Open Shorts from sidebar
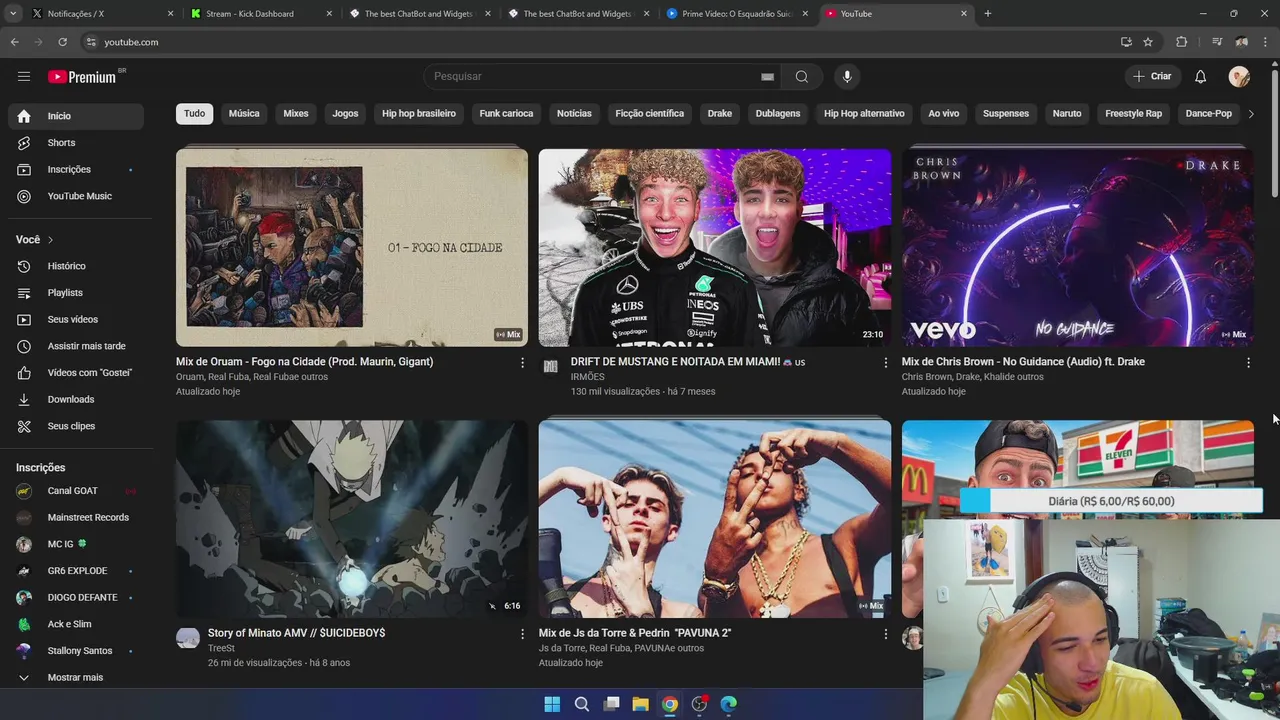Image resolution: width=1280 pixels, height=720 pixels. pyautogui.click(x=76, y=143)
